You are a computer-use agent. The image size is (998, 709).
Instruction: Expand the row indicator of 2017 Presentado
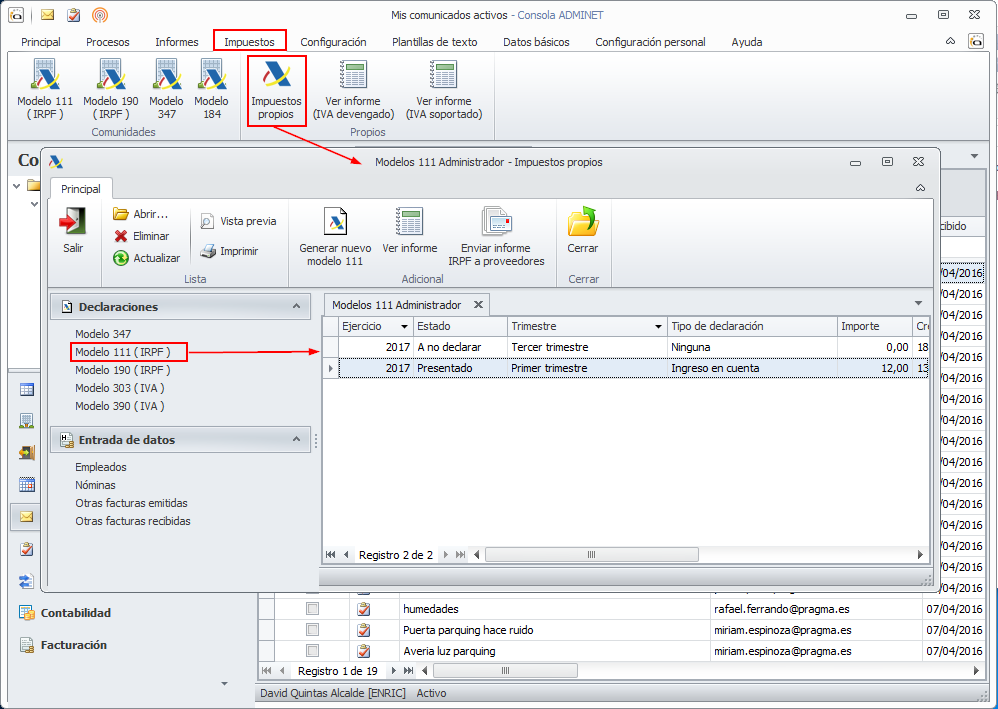[330, 368]
